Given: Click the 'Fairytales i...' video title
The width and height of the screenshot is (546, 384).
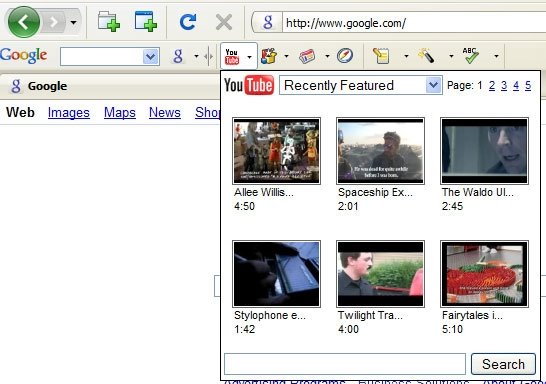Looking at the screenshot, I should coord(472,315).
